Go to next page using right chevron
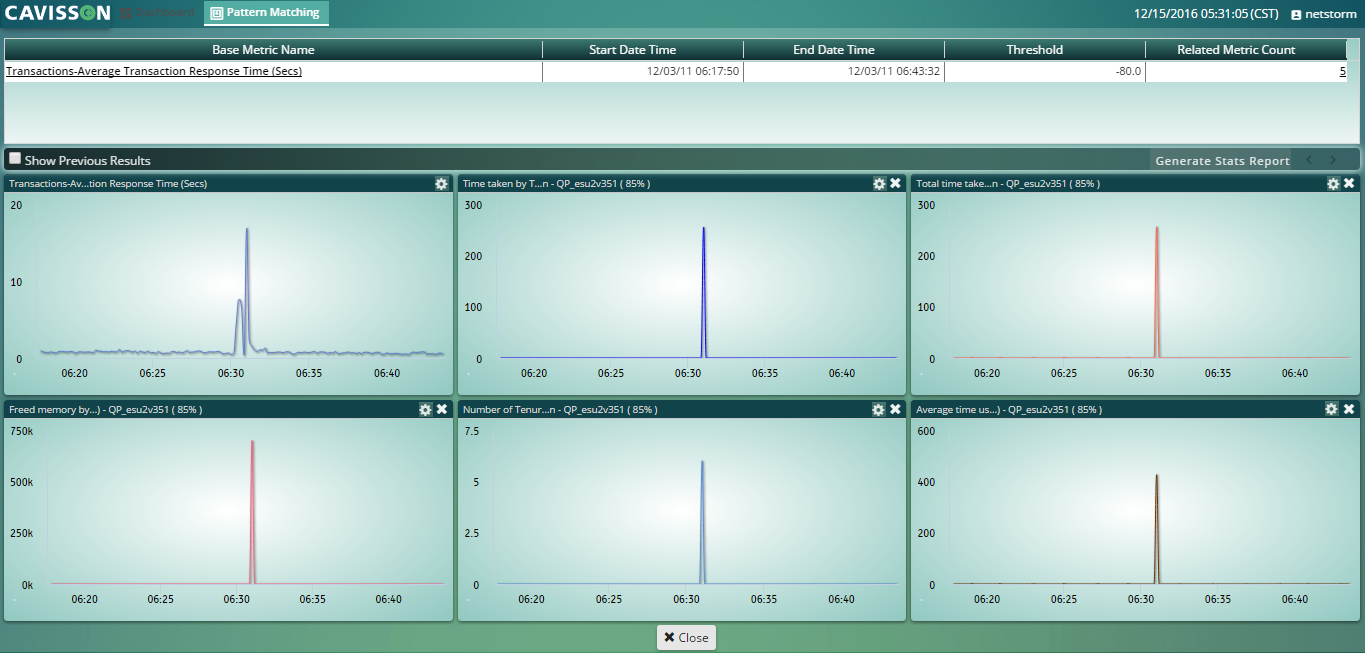Viewport: 1365px width, 653px height. pos(1332,160)
